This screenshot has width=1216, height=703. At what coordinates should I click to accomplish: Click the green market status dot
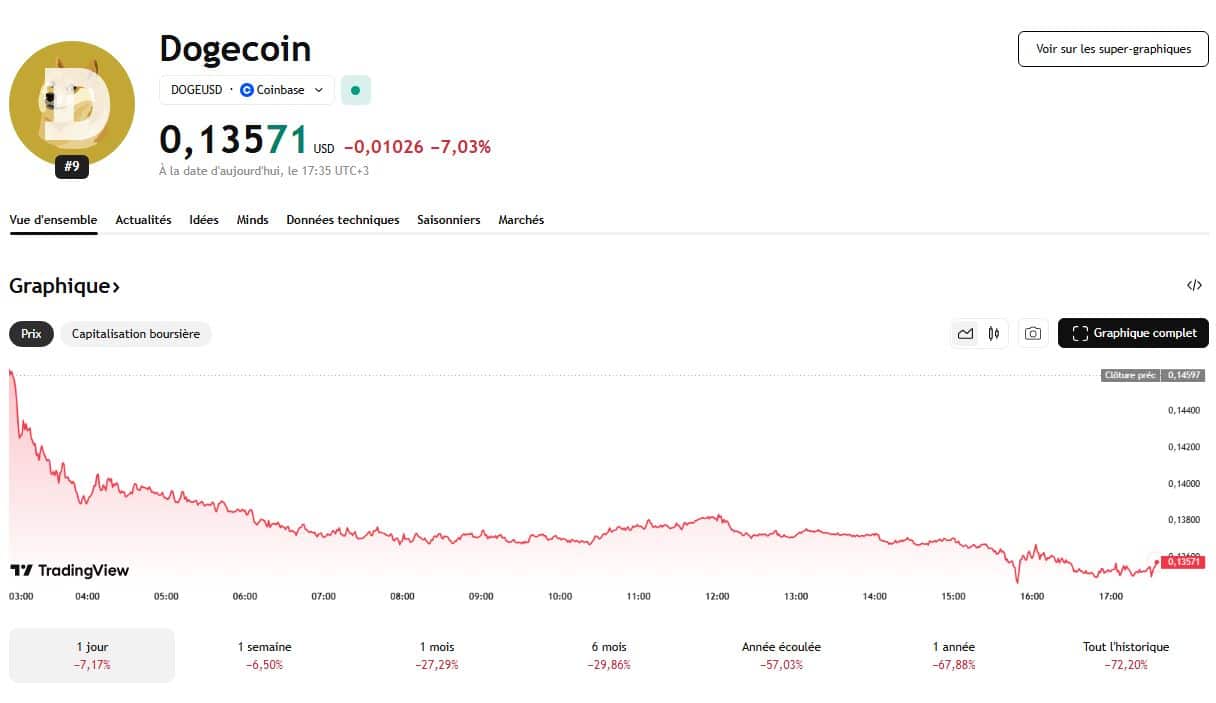(355, 89)
